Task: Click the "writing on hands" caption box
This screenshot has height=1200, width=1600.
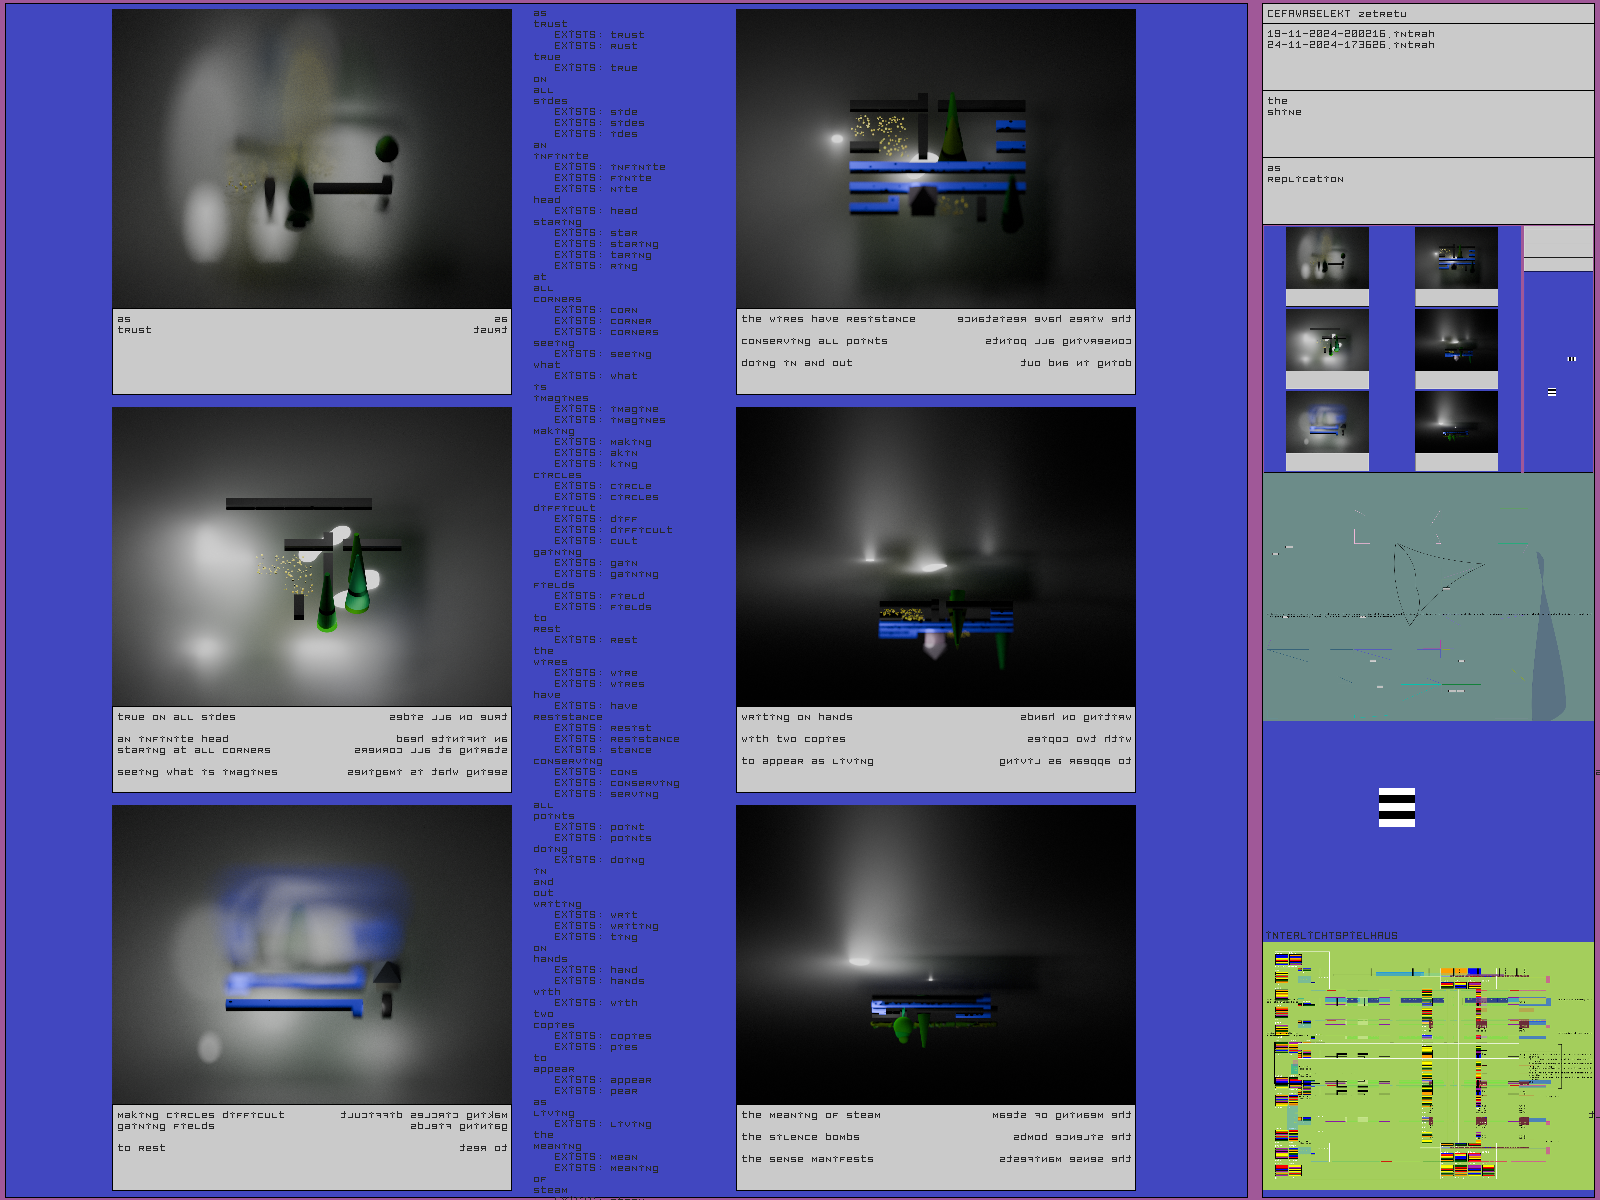Action: (935, 750)
